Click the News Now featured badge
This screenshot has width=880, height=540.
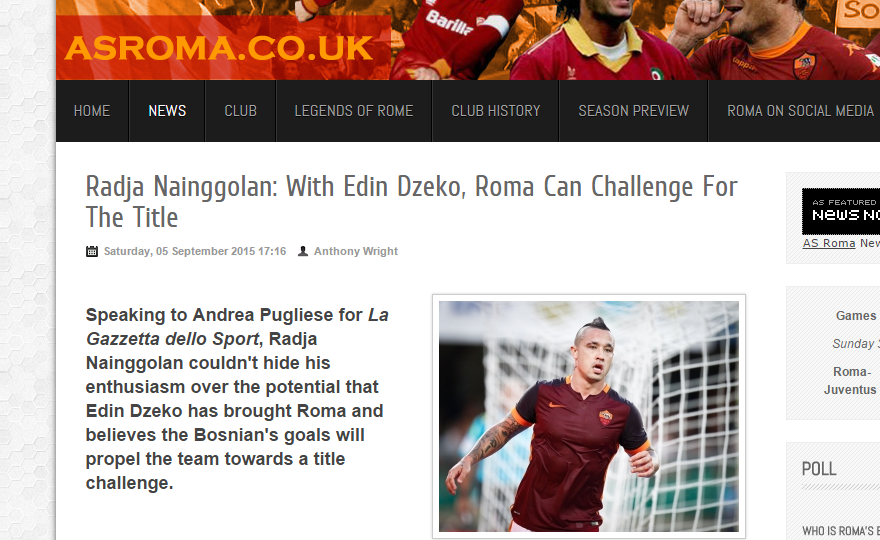pos(841,212)
